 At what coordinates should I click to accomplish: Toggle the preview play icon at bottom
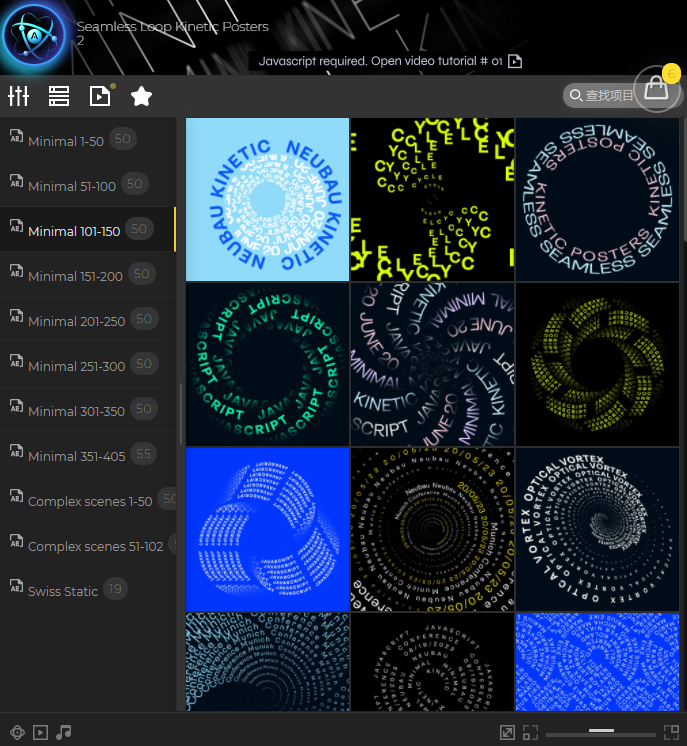40,732
